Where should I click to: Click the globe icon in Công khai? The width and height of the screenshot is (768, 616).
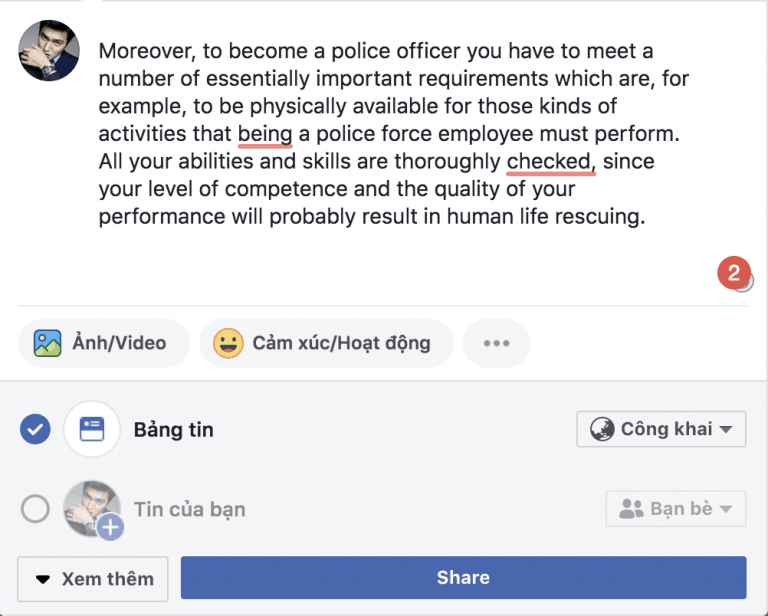602,429
